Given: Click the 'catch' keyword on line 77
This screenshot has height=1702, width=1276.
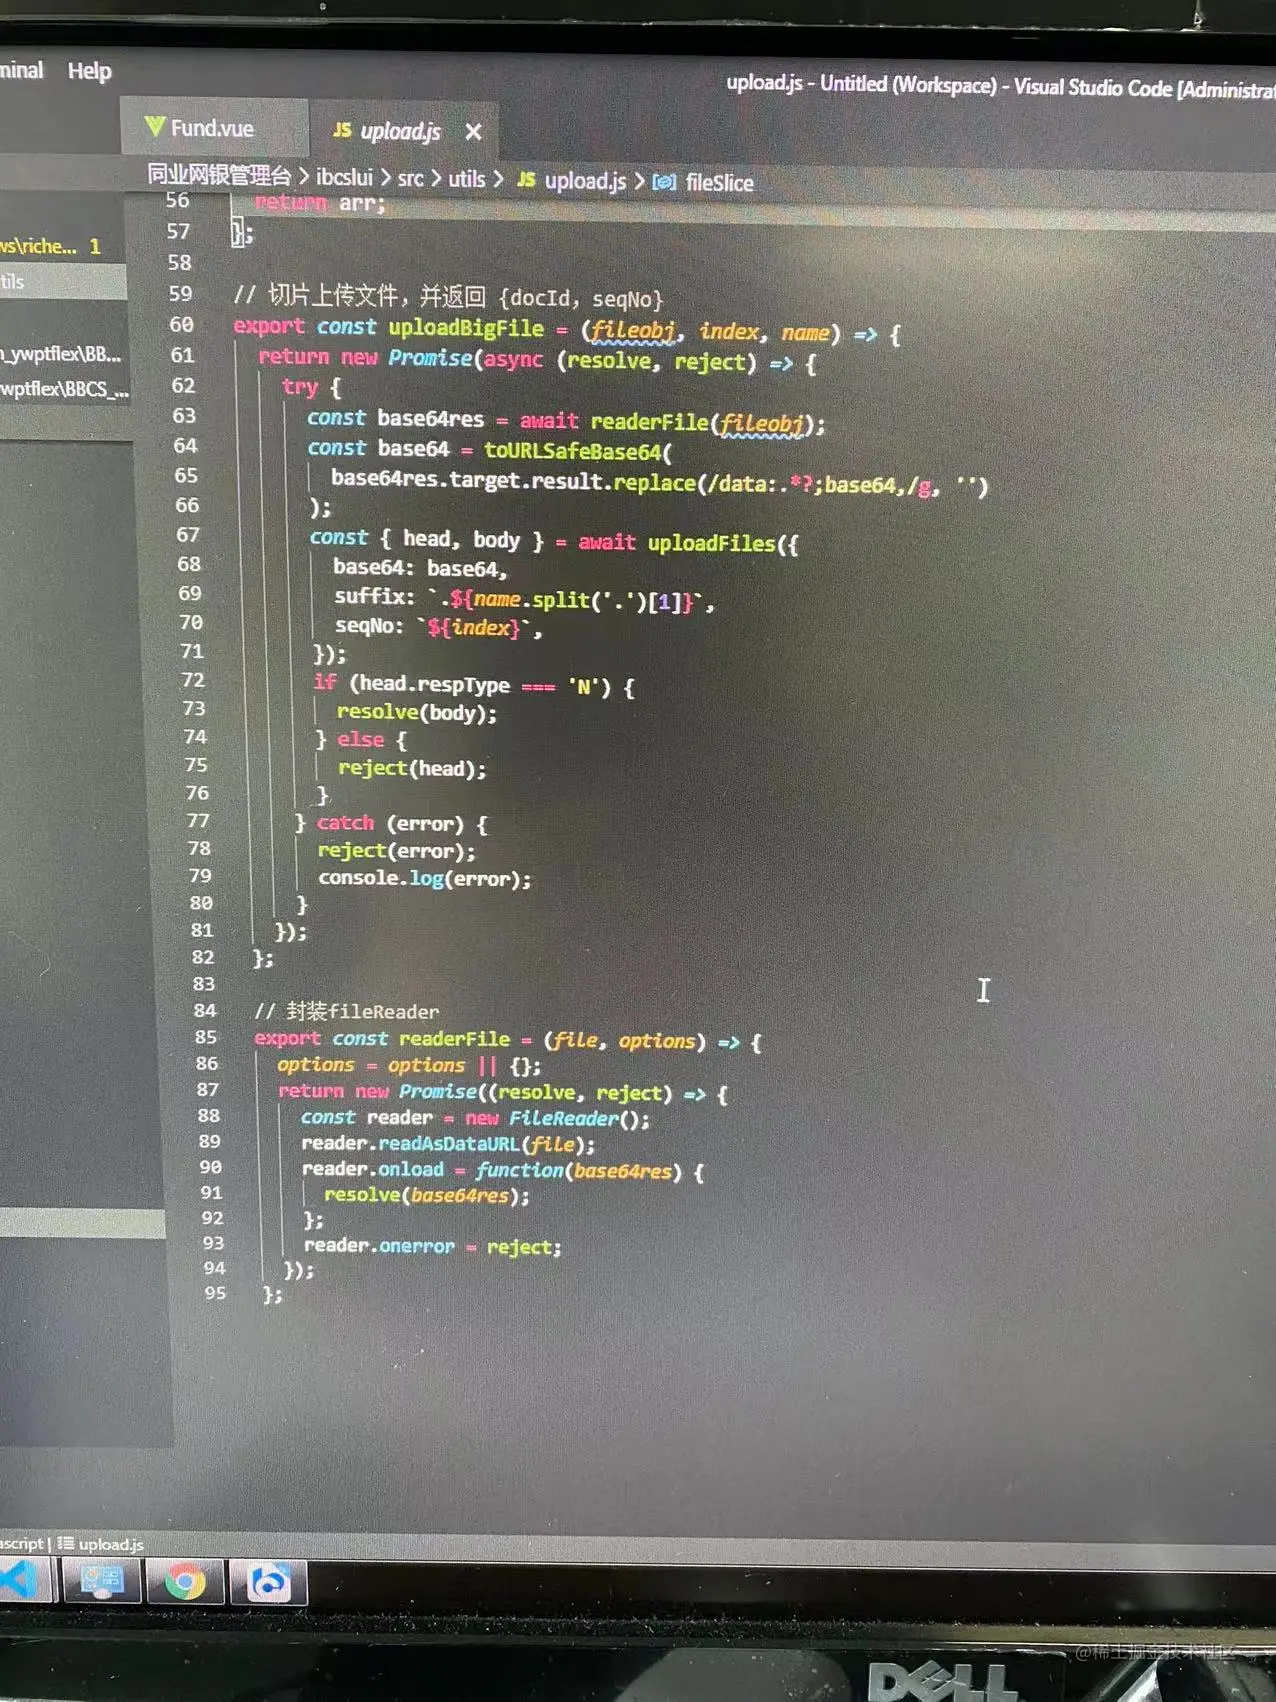Looking at the screenshot, I should 345,823.
